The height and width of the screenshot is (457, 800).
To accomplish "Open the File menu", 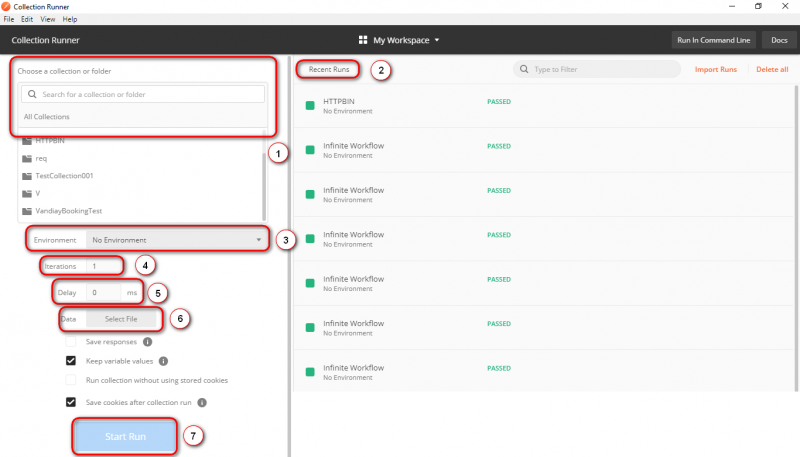I will (10, 19).
